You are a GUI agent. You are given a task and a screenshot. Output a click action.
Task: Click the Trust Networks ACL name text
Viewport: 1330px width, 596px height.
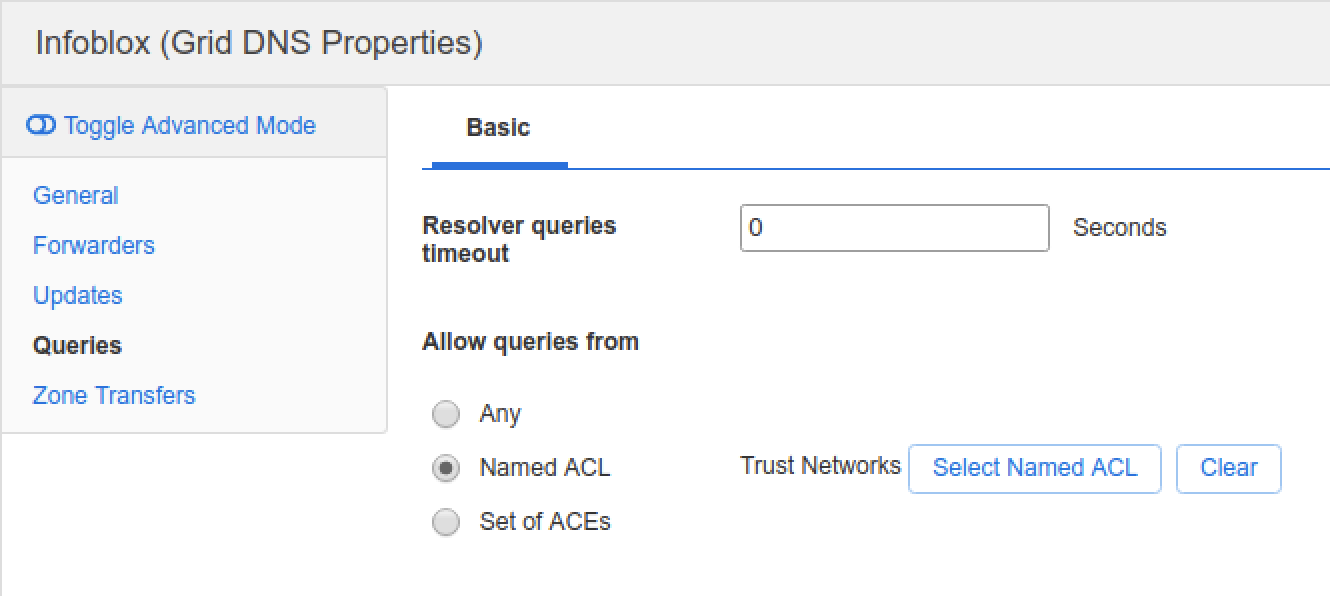coord(820,466)
